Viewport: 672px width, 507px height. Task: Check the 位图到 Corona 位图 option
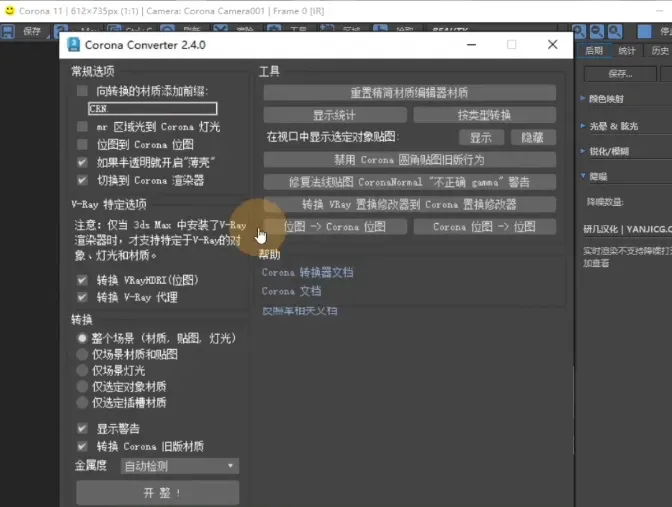click(x=82, y=144)
